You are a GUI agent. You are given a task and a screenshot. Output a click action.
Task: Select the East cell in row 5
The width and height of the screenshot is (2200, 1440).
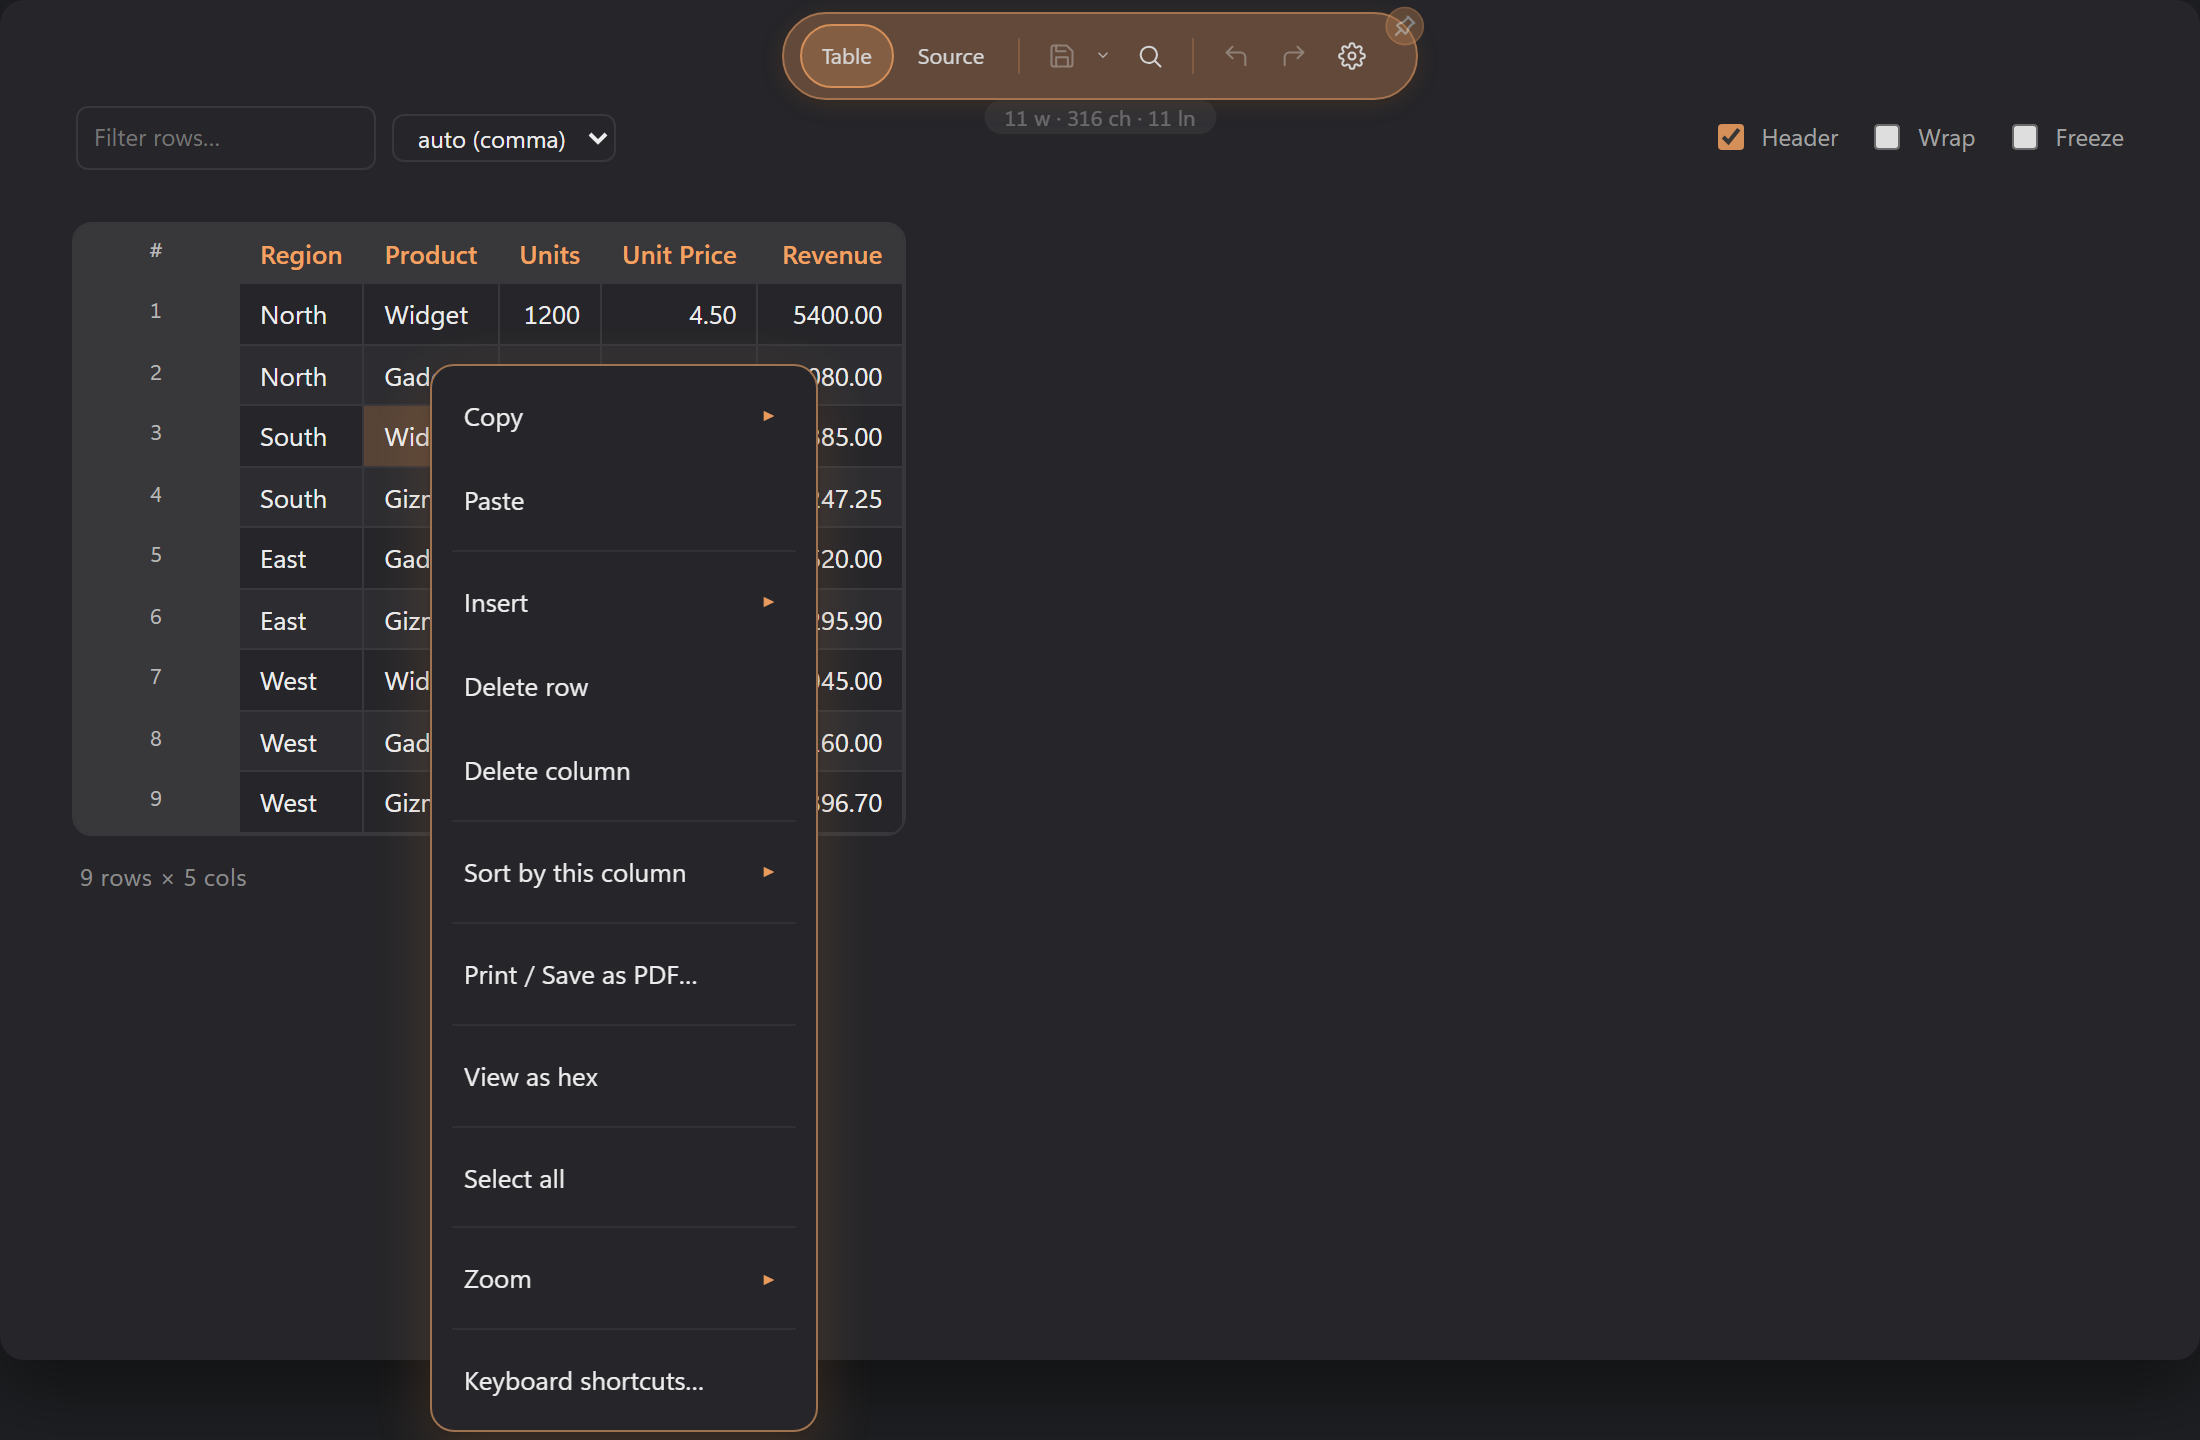click(301, 559)
